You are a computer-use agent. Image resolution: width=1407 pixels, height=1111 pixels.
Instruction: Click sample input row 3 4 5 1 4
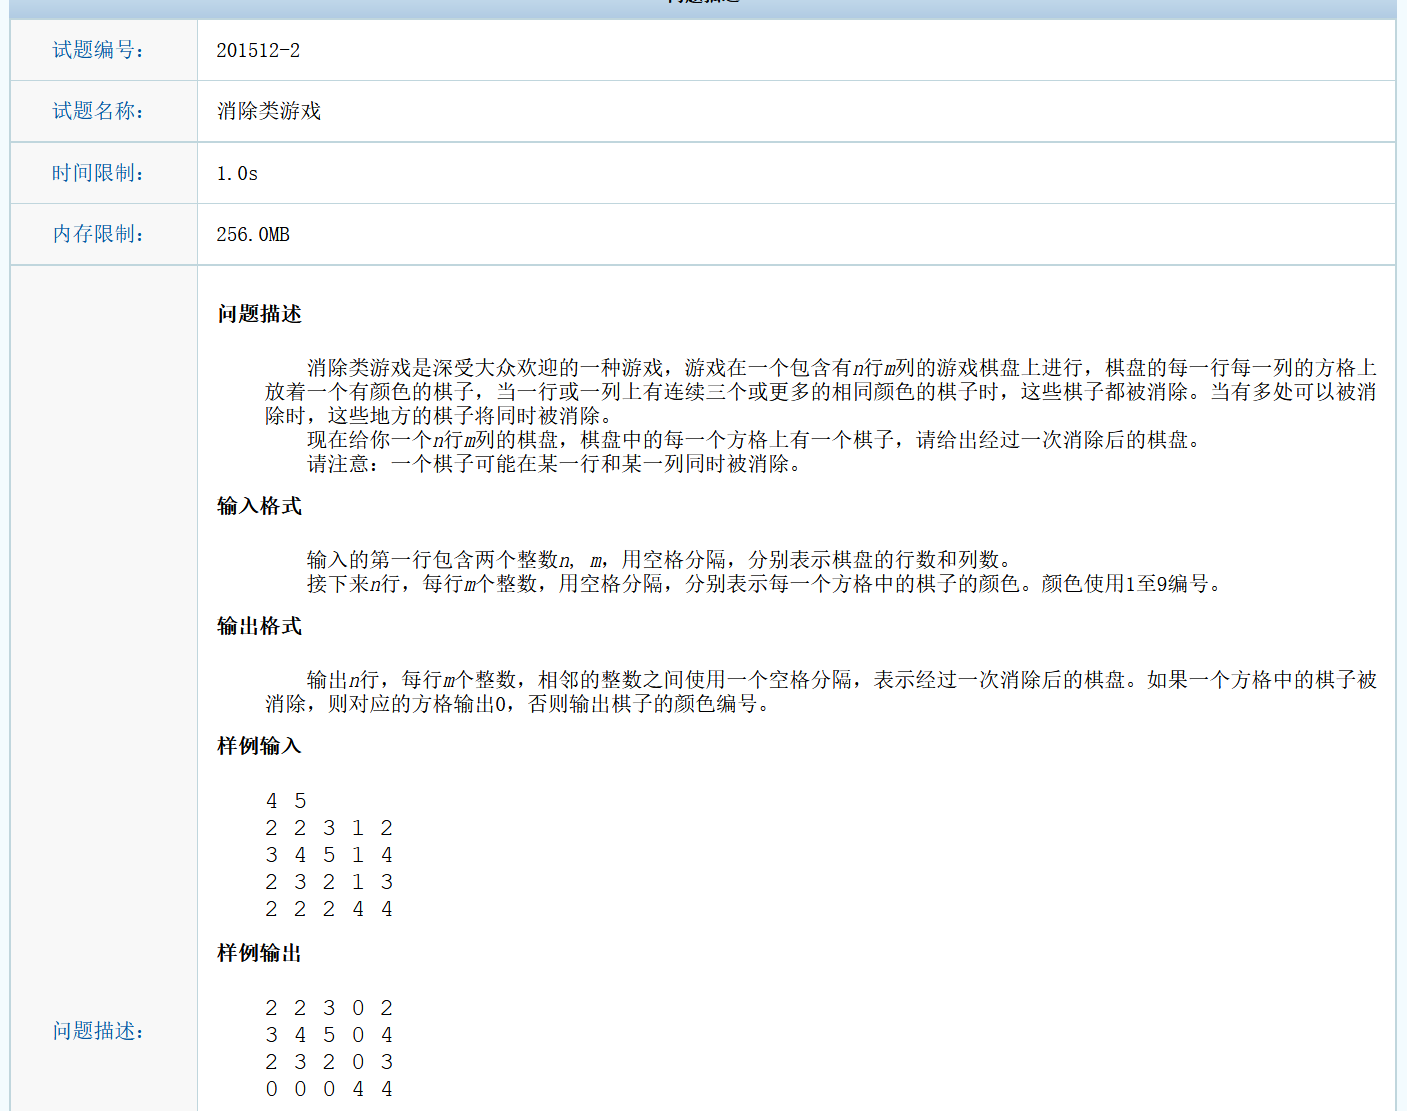click(329, 855)
